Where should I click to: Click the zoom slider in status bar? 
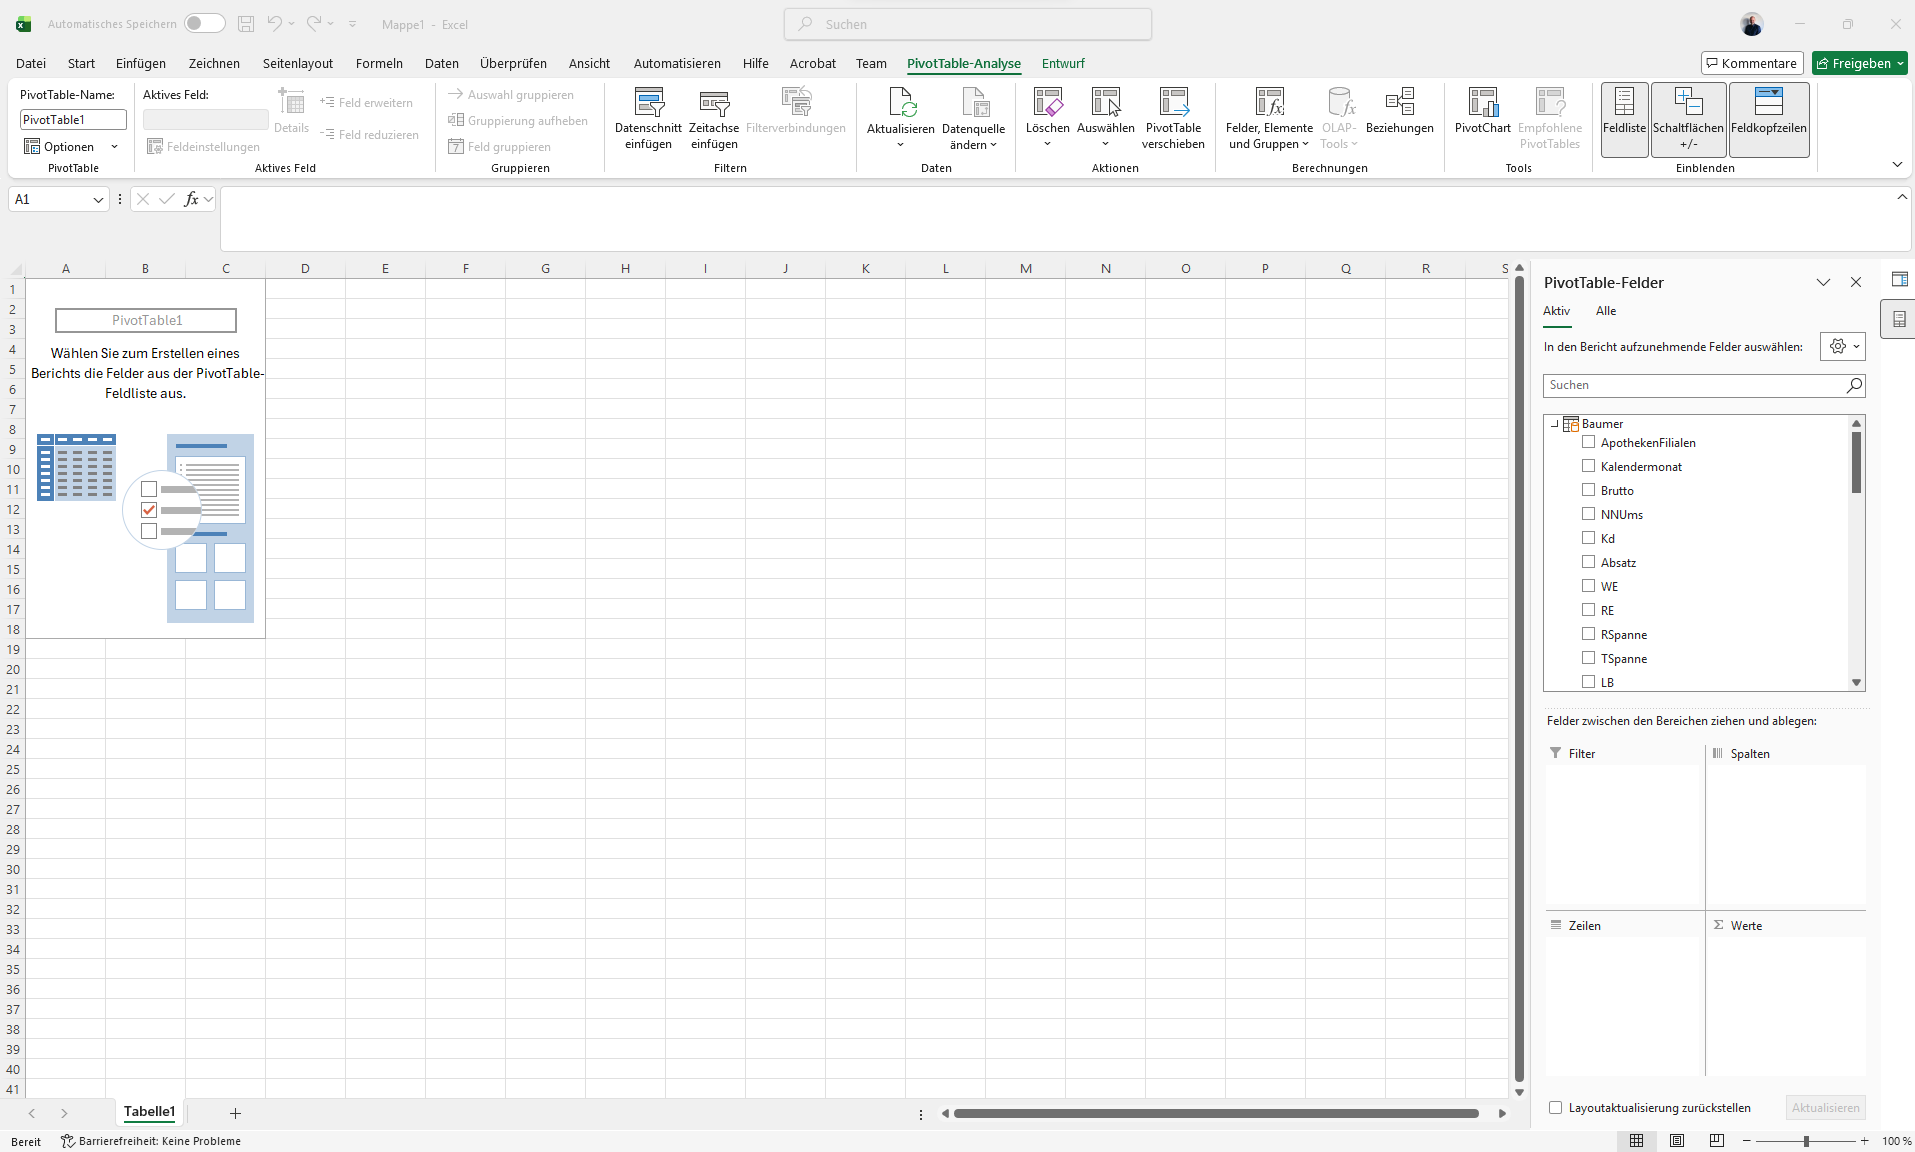pyautogui.click(x=1806, y=1141)
